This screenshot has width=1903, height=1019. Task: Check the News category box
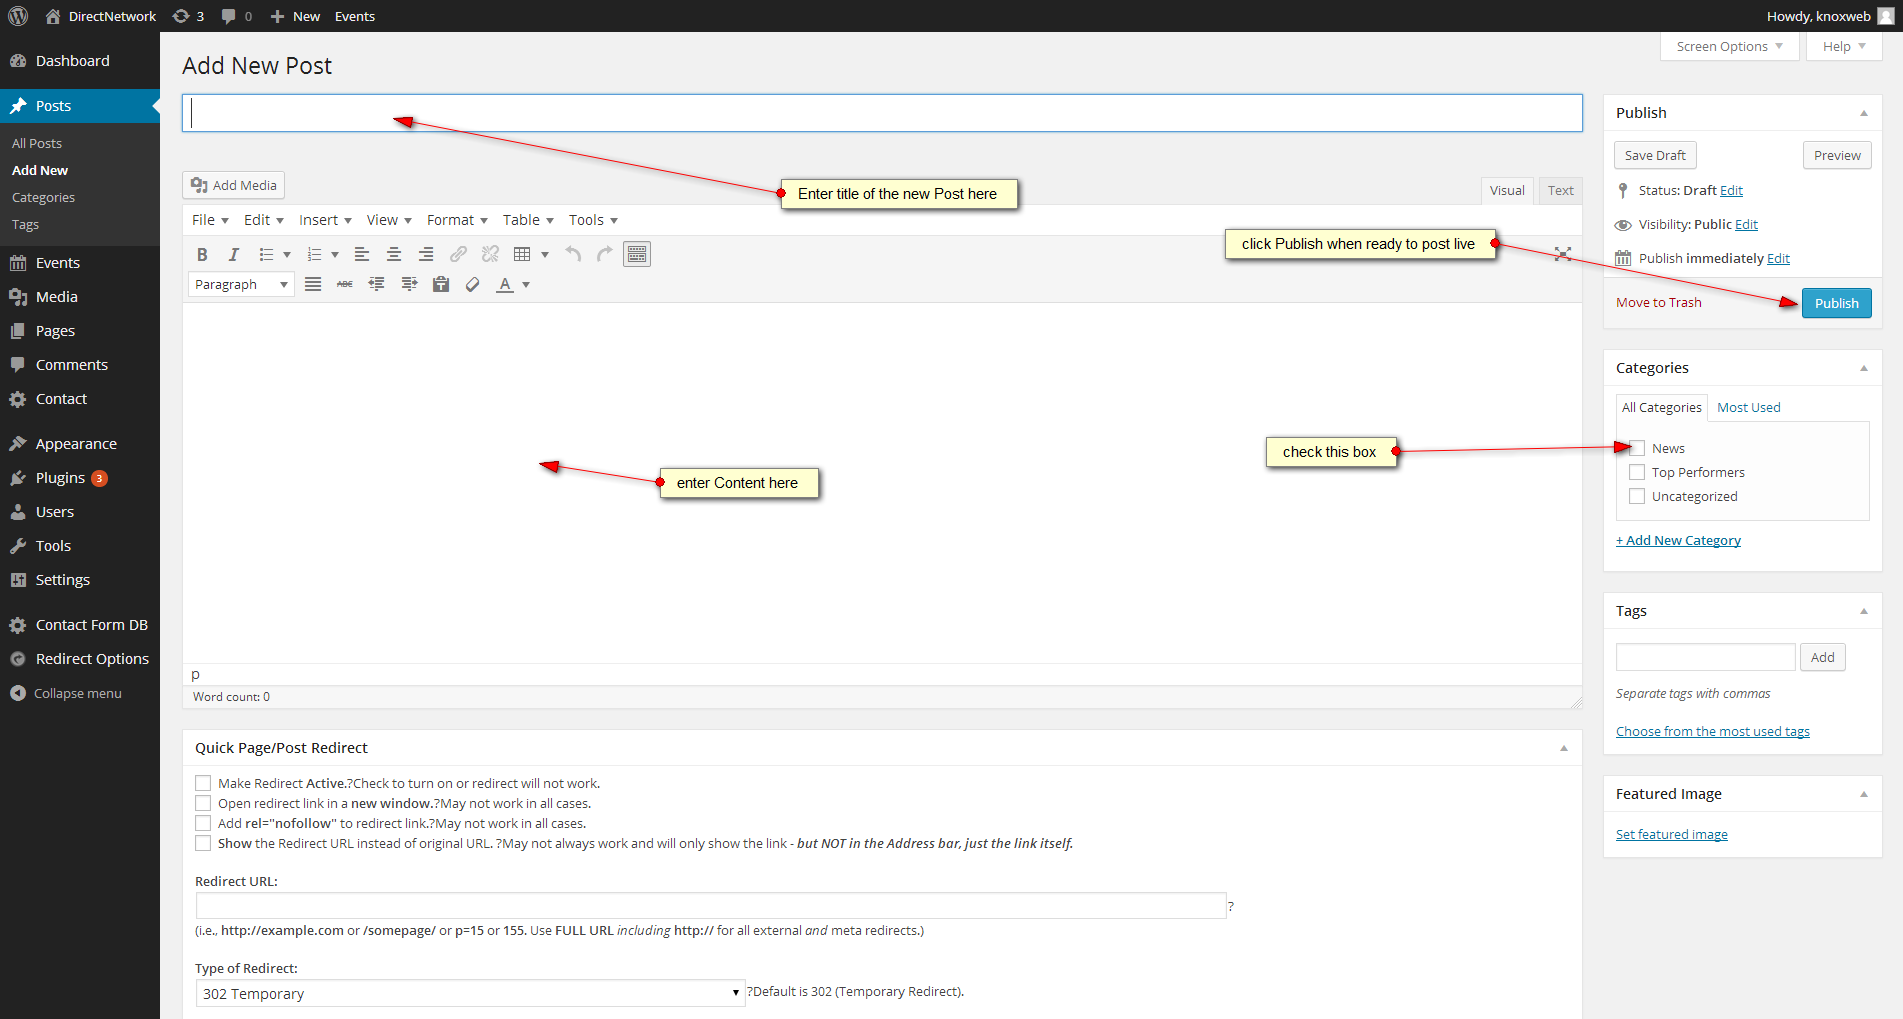pos(1637,448)
